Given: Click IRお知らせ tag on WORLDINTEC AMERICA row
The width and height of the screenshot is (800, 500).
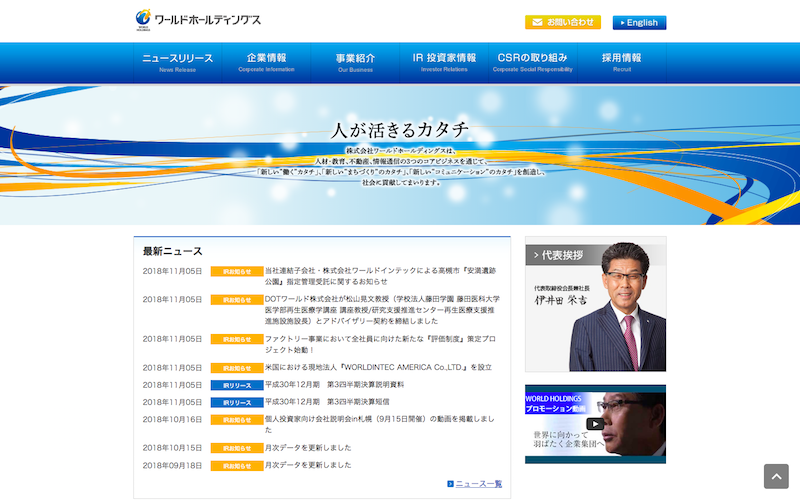Looking at the screenshot, I should click(x=237, y=368).
